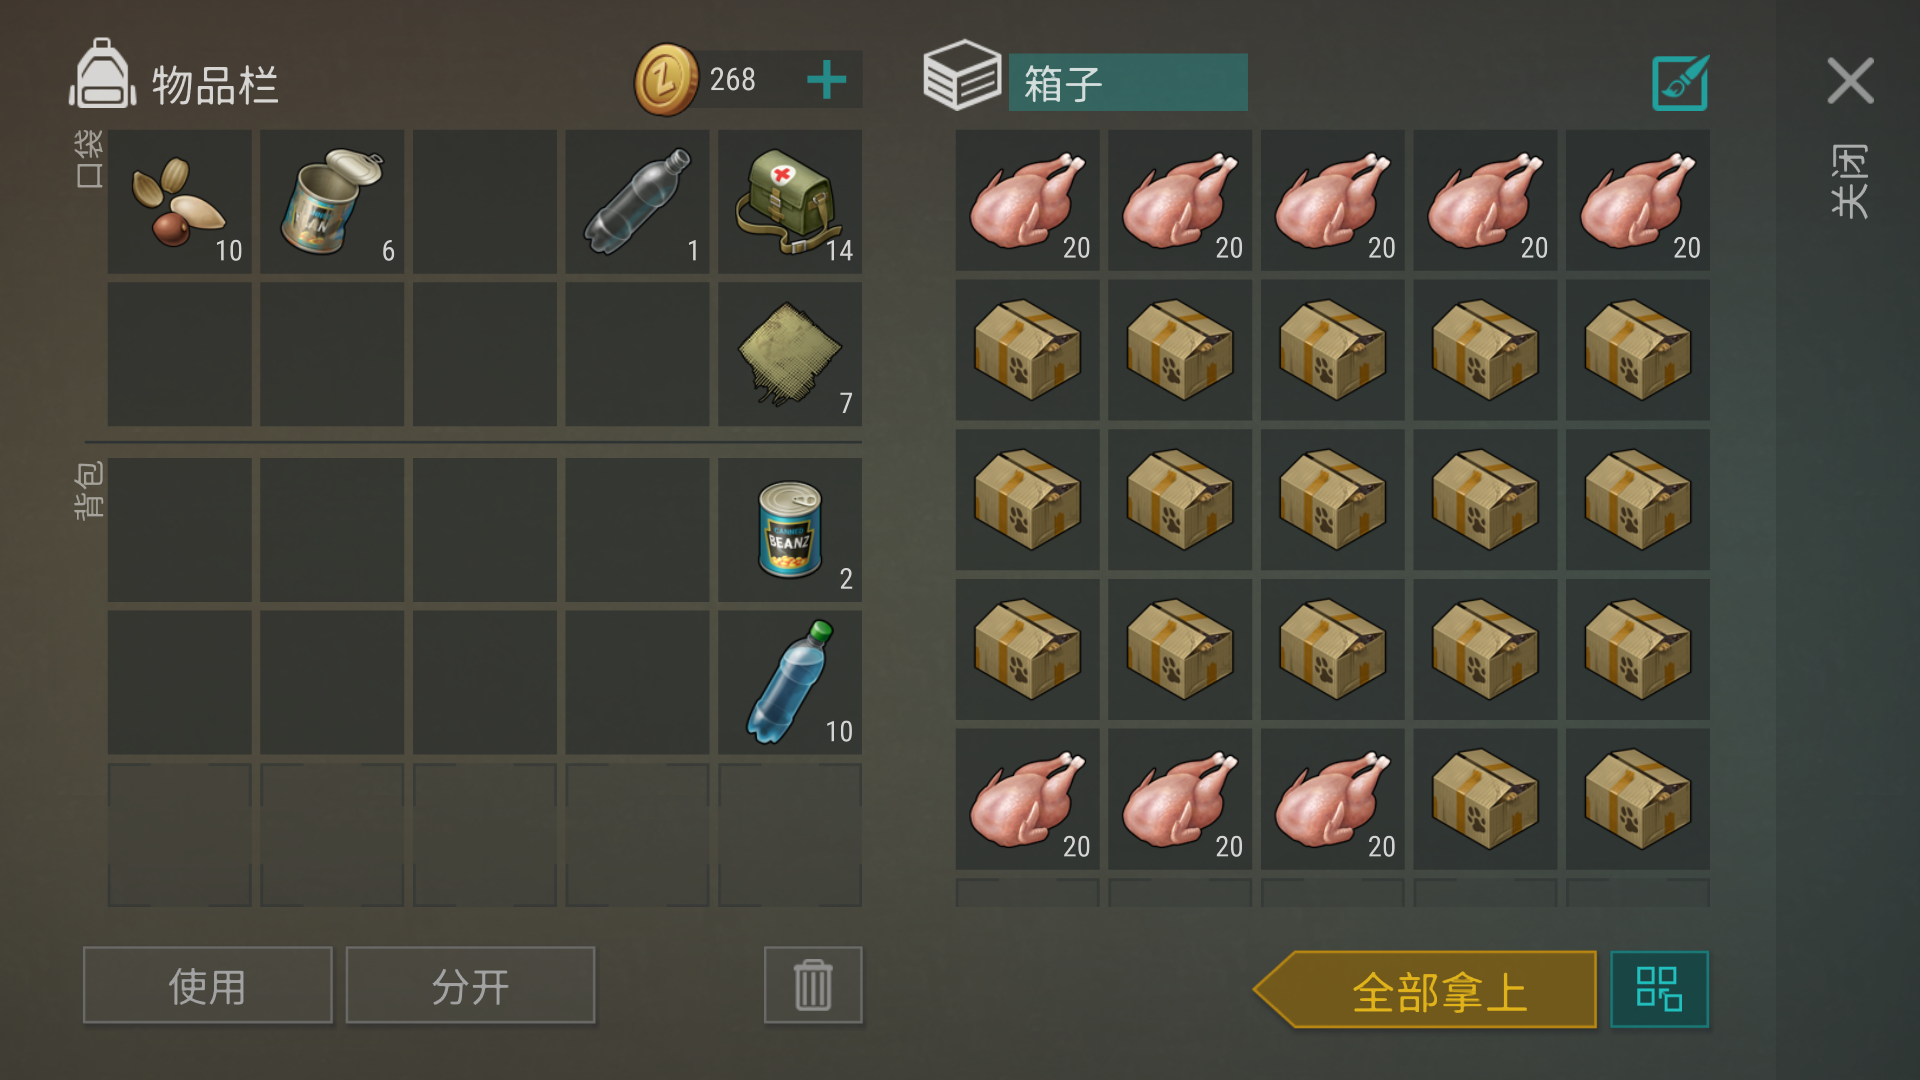The image size is (1920, 1080).
Task: Select the seeds item in pocket
Action: [x=180, y=201]
